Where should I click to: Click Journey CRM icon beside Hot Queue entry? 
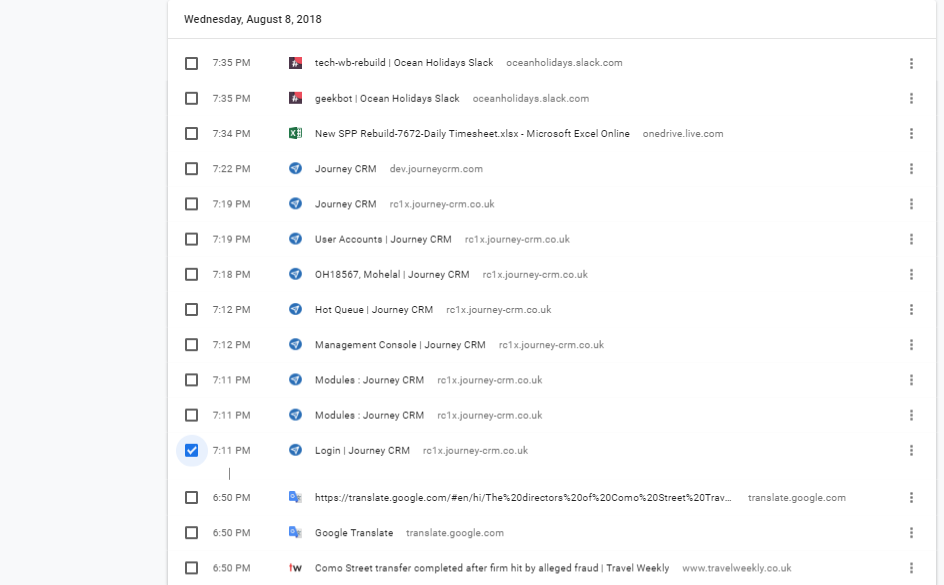pyautogui.click(x=295, y=309)
